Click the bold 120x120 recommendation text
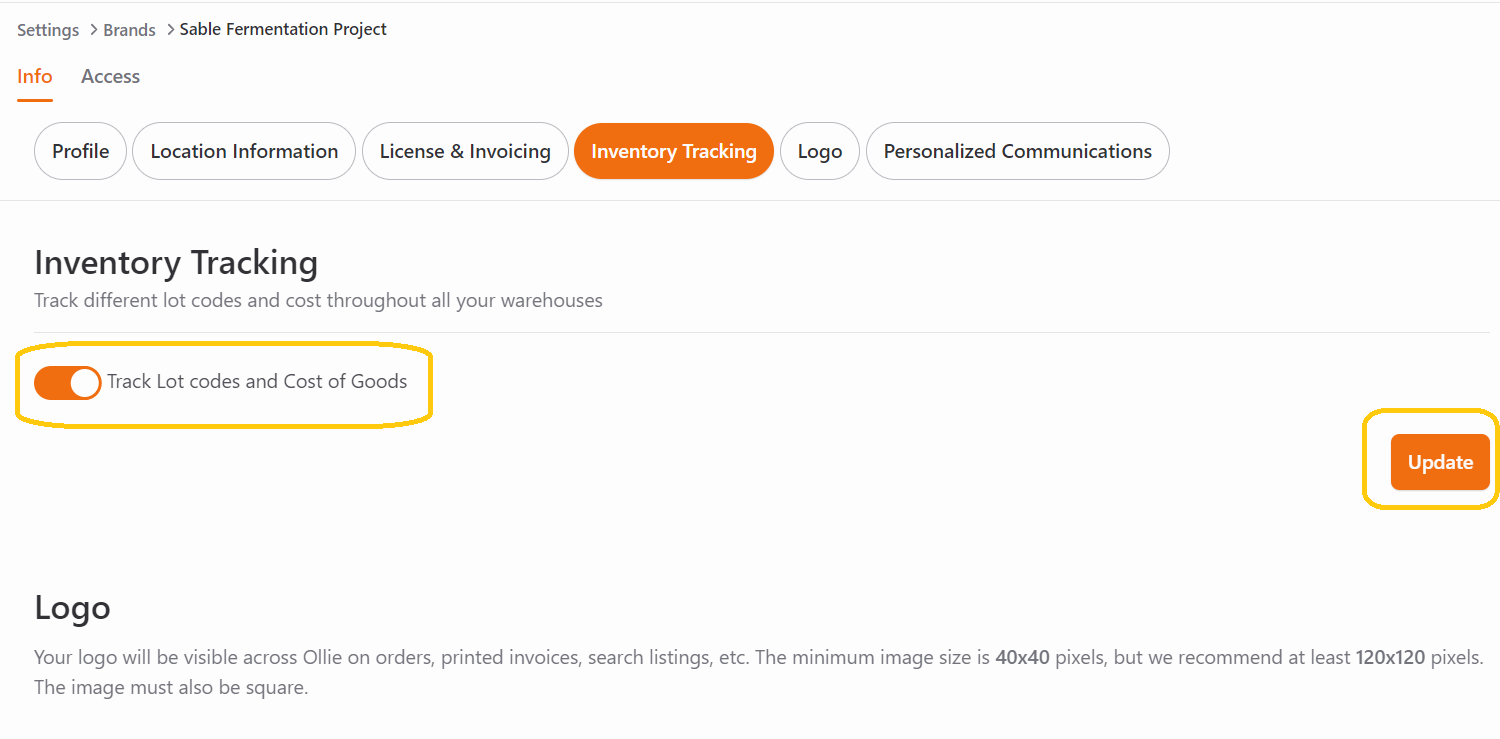 pyautogui.click(x=1390, y=658)
